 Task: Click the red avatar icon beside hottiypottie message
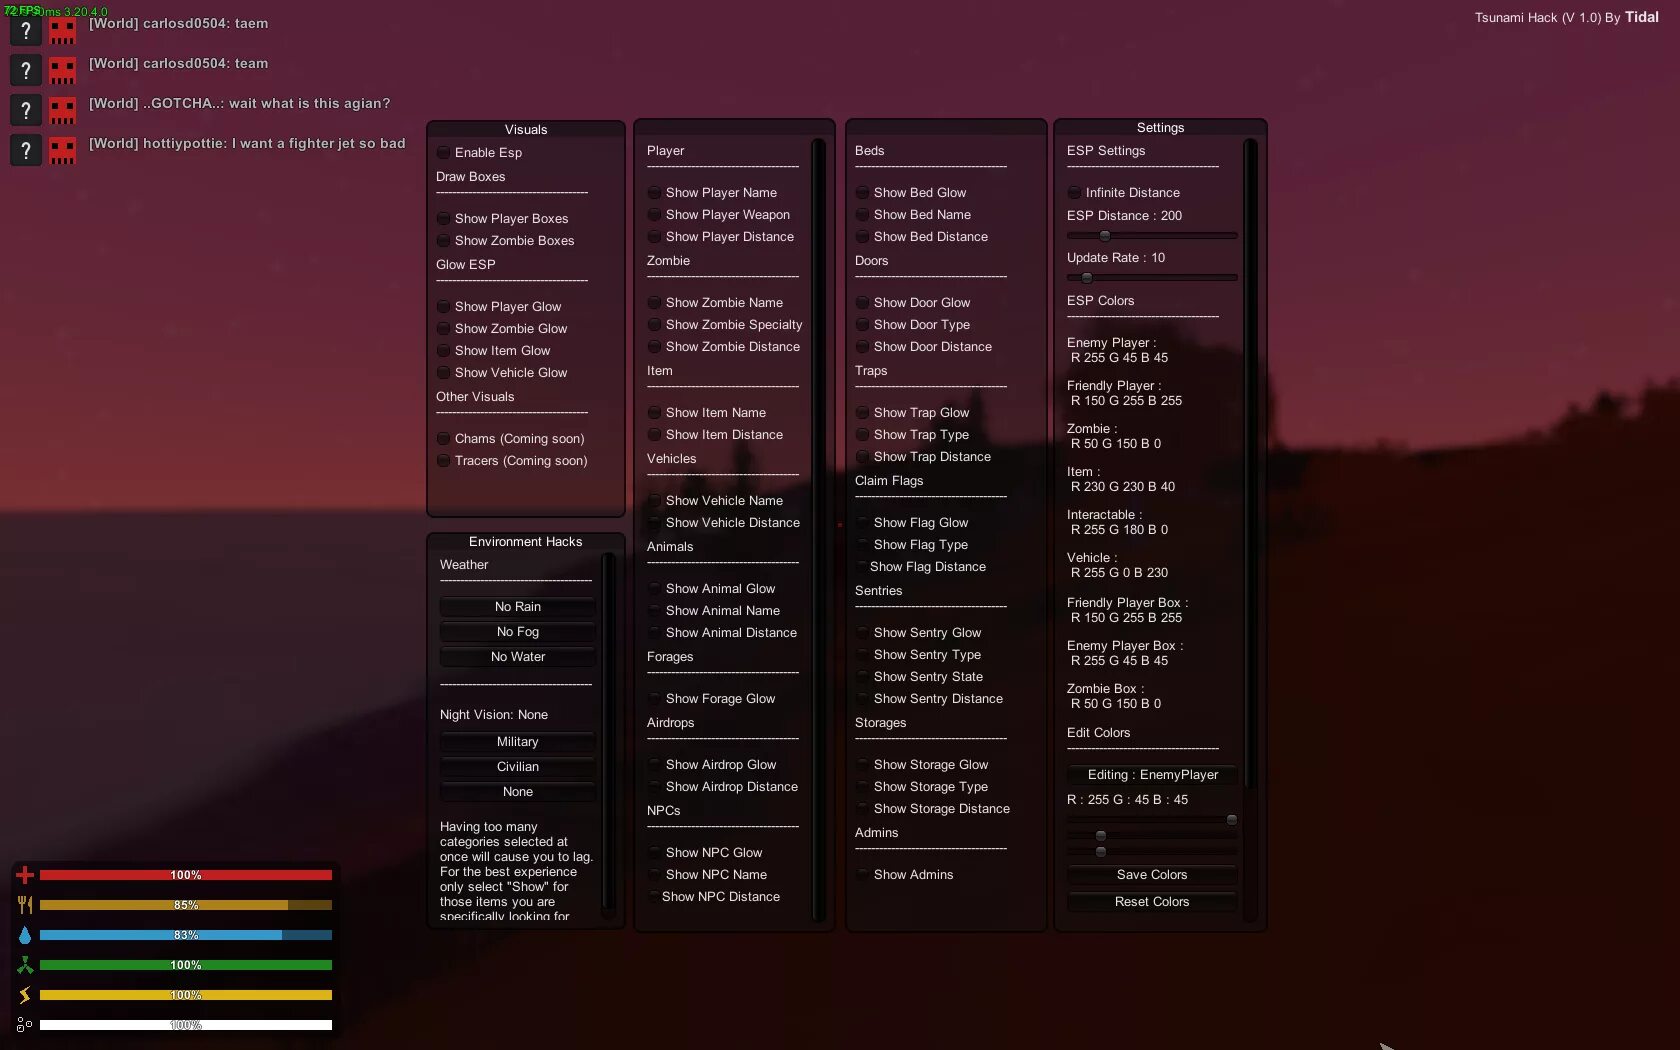62,150
